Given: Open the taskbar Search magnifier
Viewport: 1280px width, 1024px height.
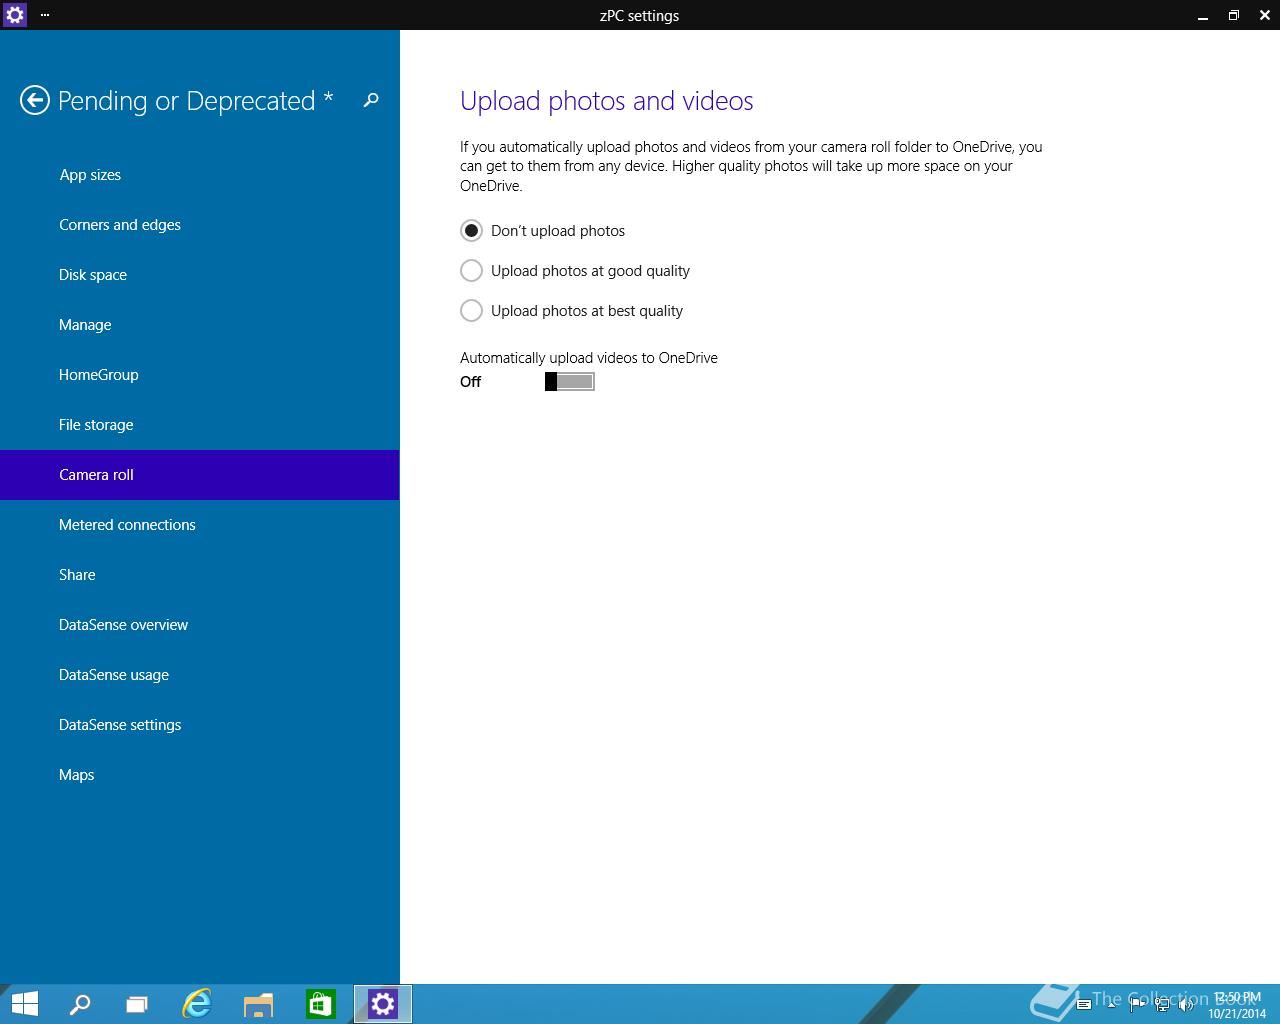Looking at the screenshot, I should tap(79, 1004).
